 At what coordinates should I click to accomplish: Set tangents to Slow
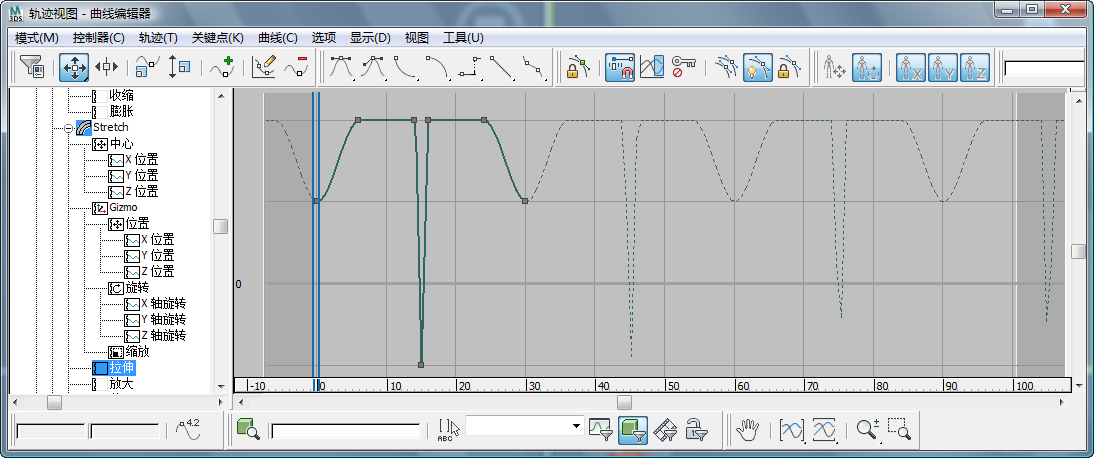click(x=437, y=68)
